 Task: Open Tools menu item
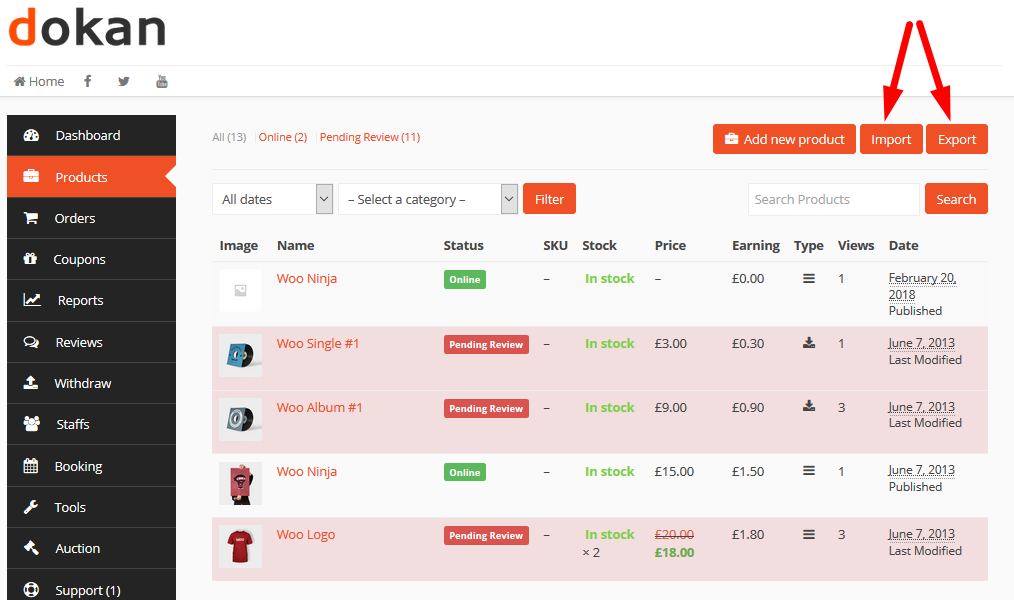pyautogui.click(x=91, y=507)
